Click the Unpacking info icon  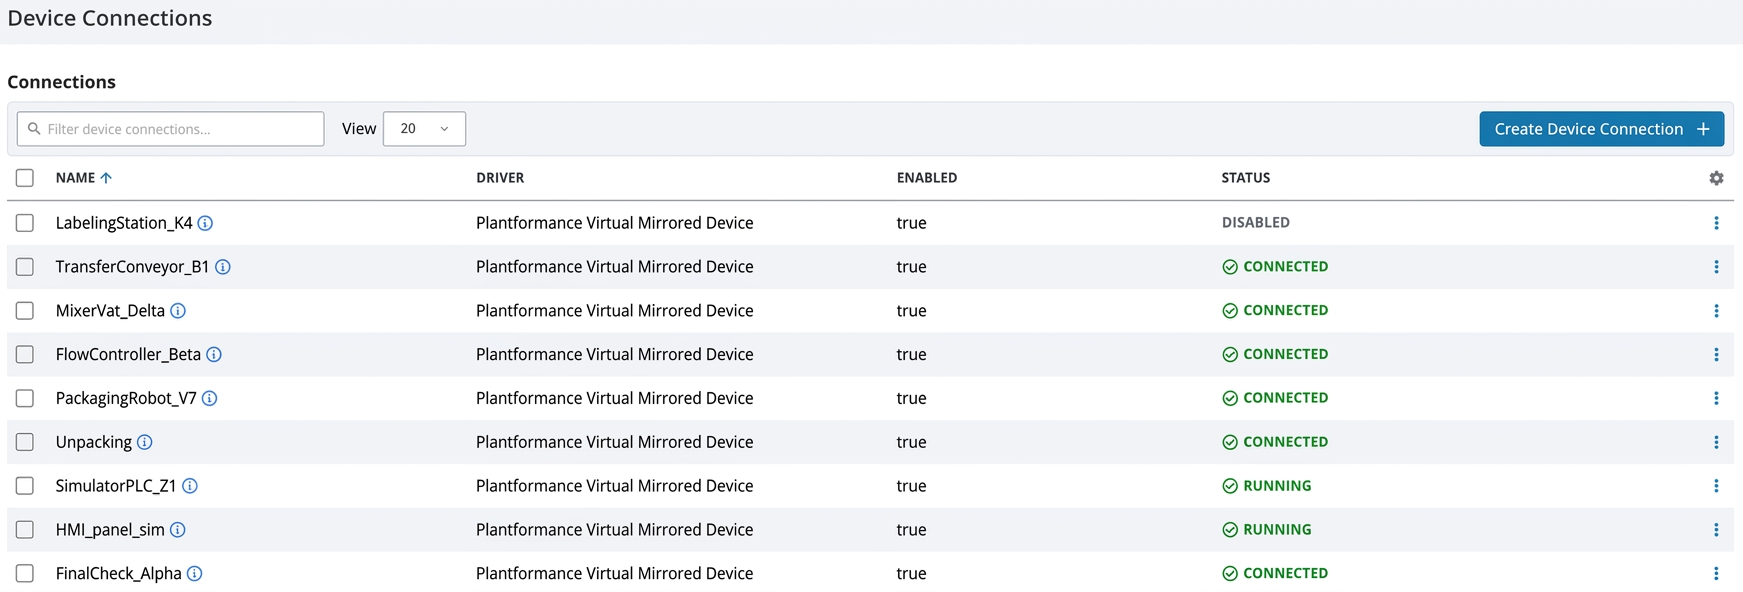(145, 442)
